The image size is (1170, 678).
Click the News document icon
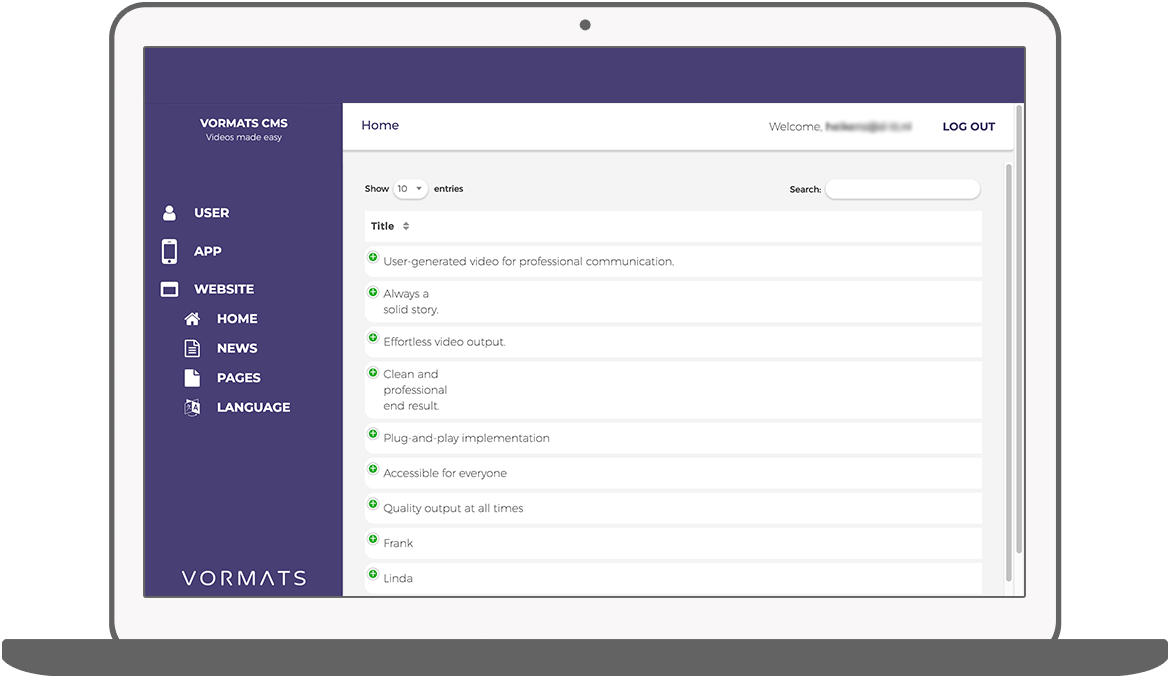tap(192, 348)
